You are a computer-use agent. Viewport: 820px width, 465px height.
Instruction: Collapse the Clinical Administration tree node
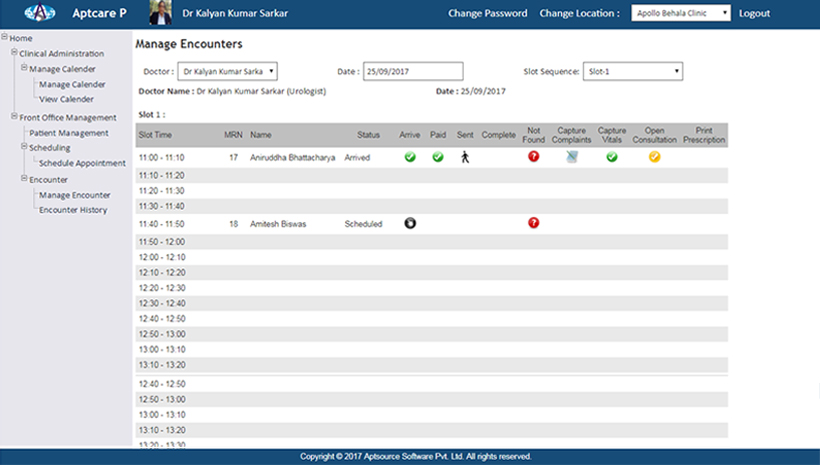[x=14, y=53]
